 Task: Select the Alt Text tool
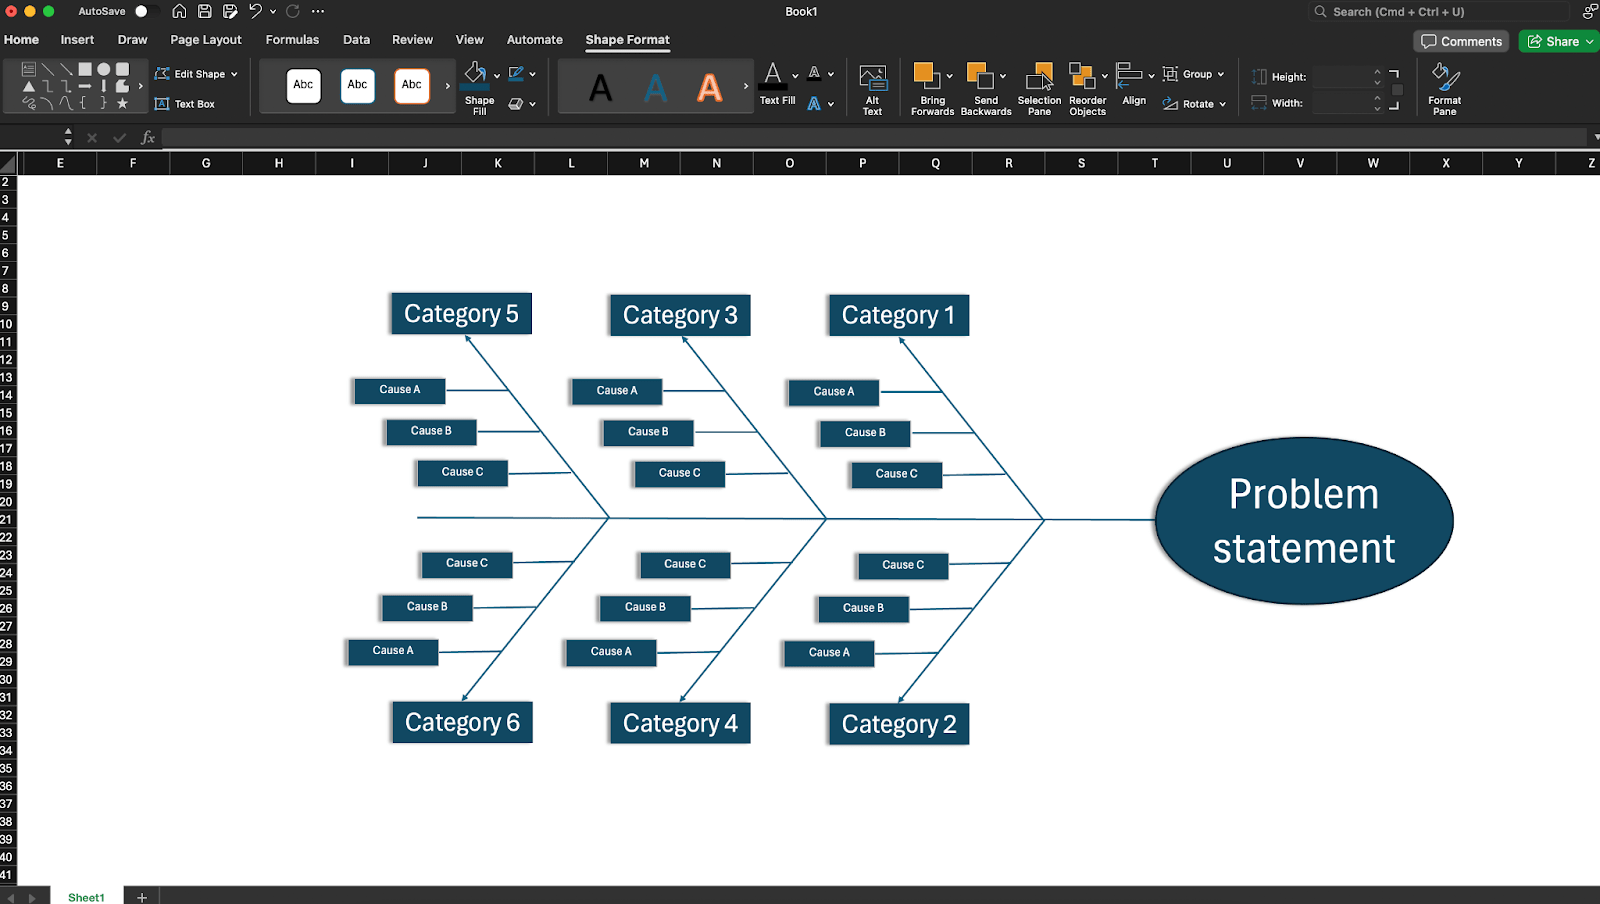(x=872, y=85)
